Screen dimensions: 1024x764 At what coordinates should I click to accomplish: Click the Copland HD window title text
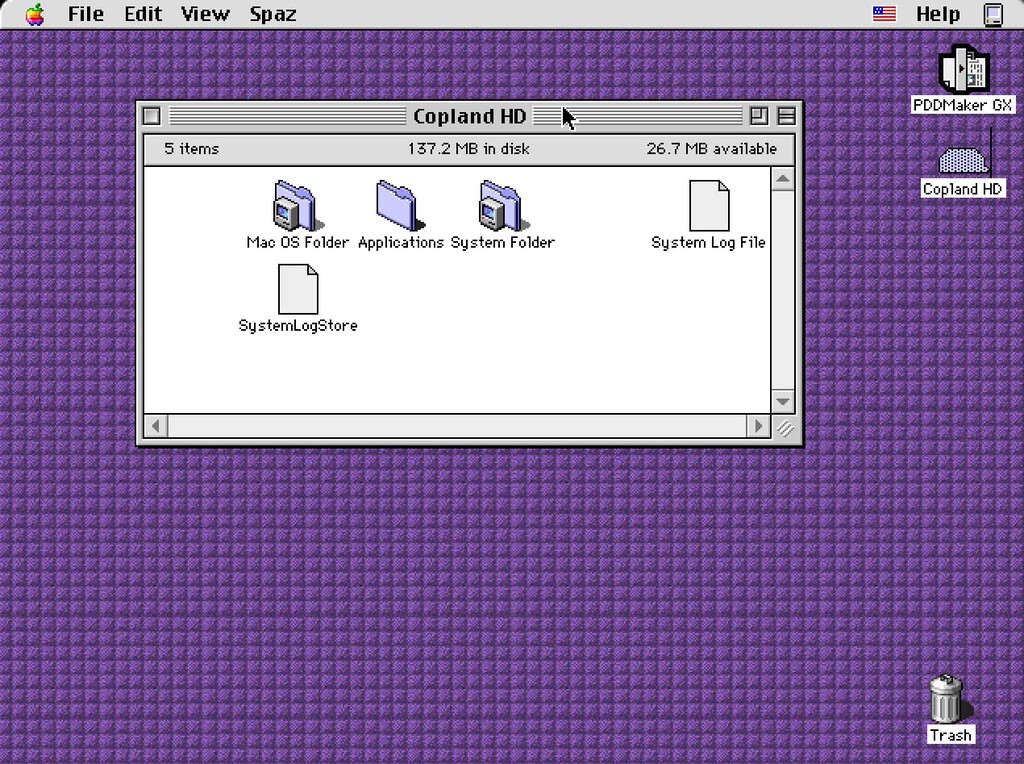pos(470,116)
